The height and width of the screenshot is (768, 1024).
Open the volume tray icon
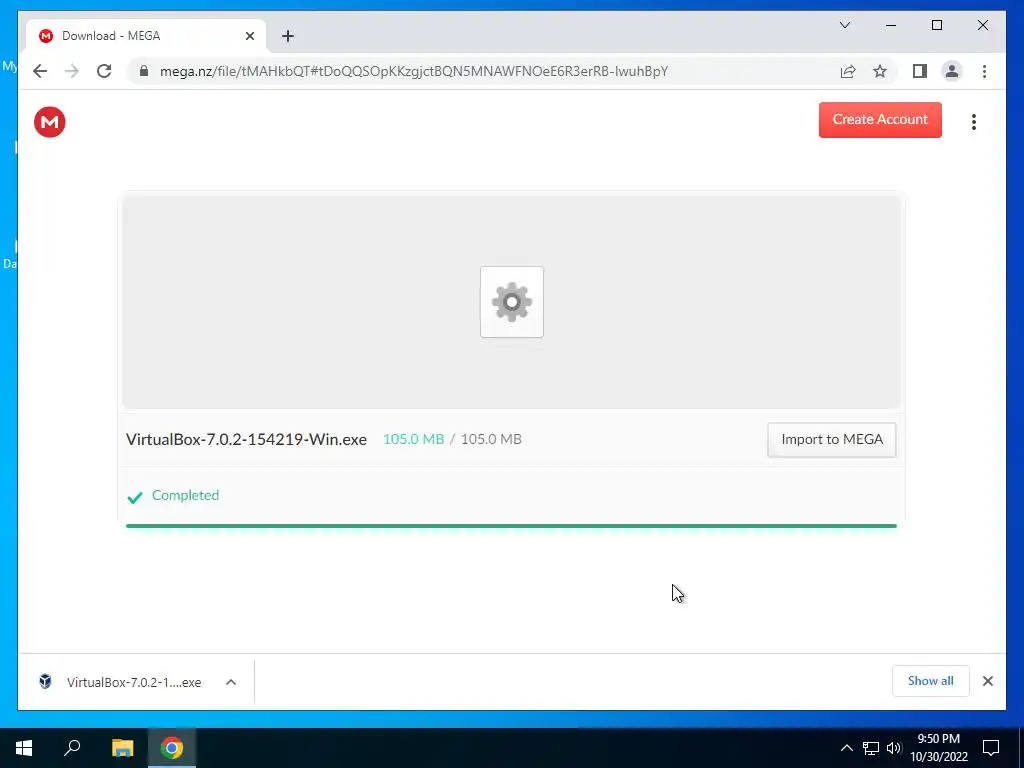coord(894,748)
